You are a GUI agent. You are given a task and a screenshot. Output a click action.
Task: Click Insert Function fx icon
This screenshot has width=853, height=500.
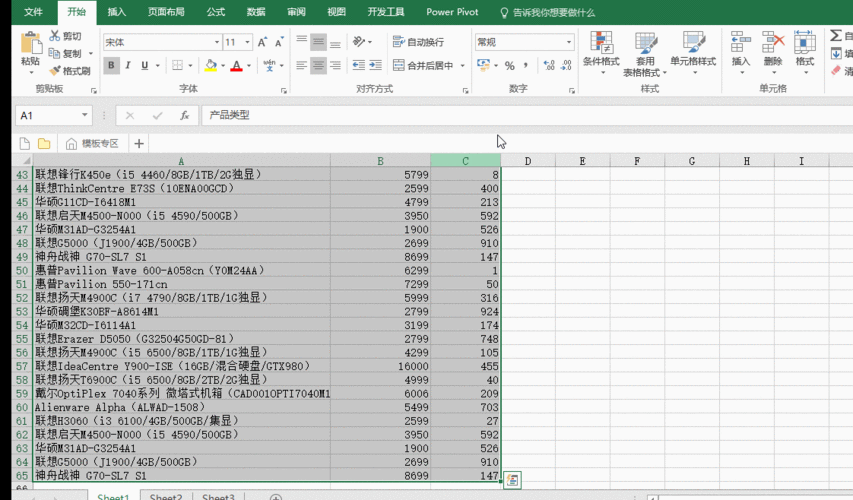click(184, 115)
